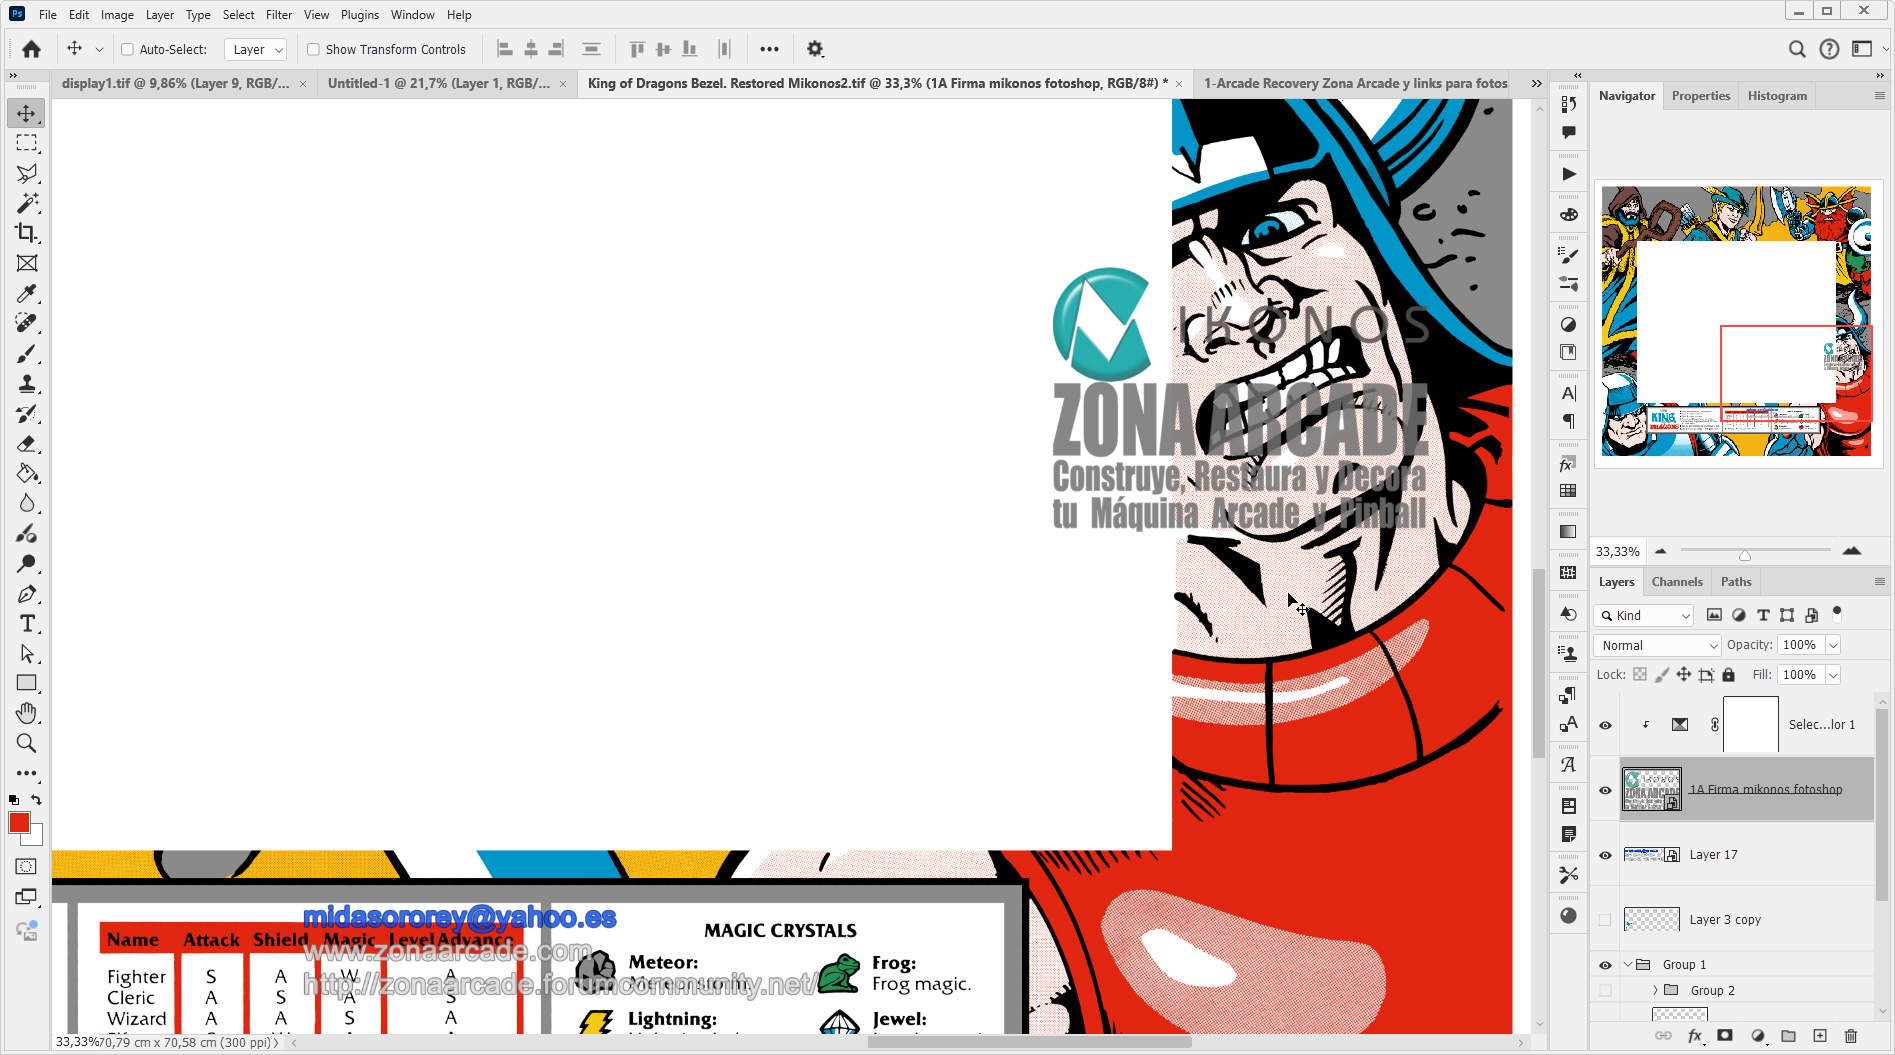Check Show Transform Controls
Screen dimensions: 1895x1055
tap(313, 49)
